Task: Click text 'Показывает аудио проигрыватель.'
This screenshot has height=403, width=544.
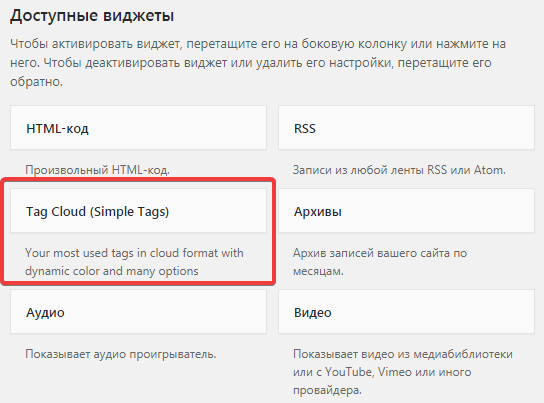Action: coord(121,354)
